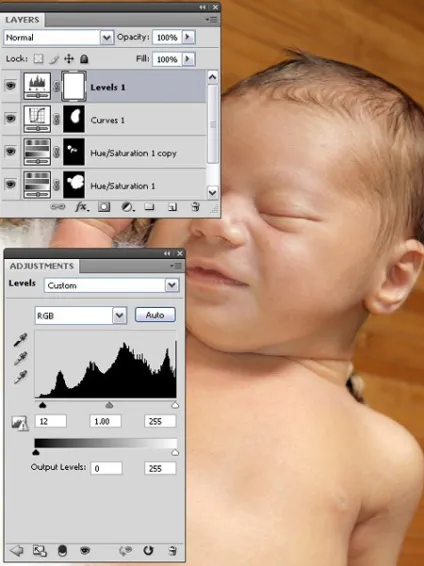Select the LAYERS panel tab
The image size is (424, 566).
[x=22, y=20]
